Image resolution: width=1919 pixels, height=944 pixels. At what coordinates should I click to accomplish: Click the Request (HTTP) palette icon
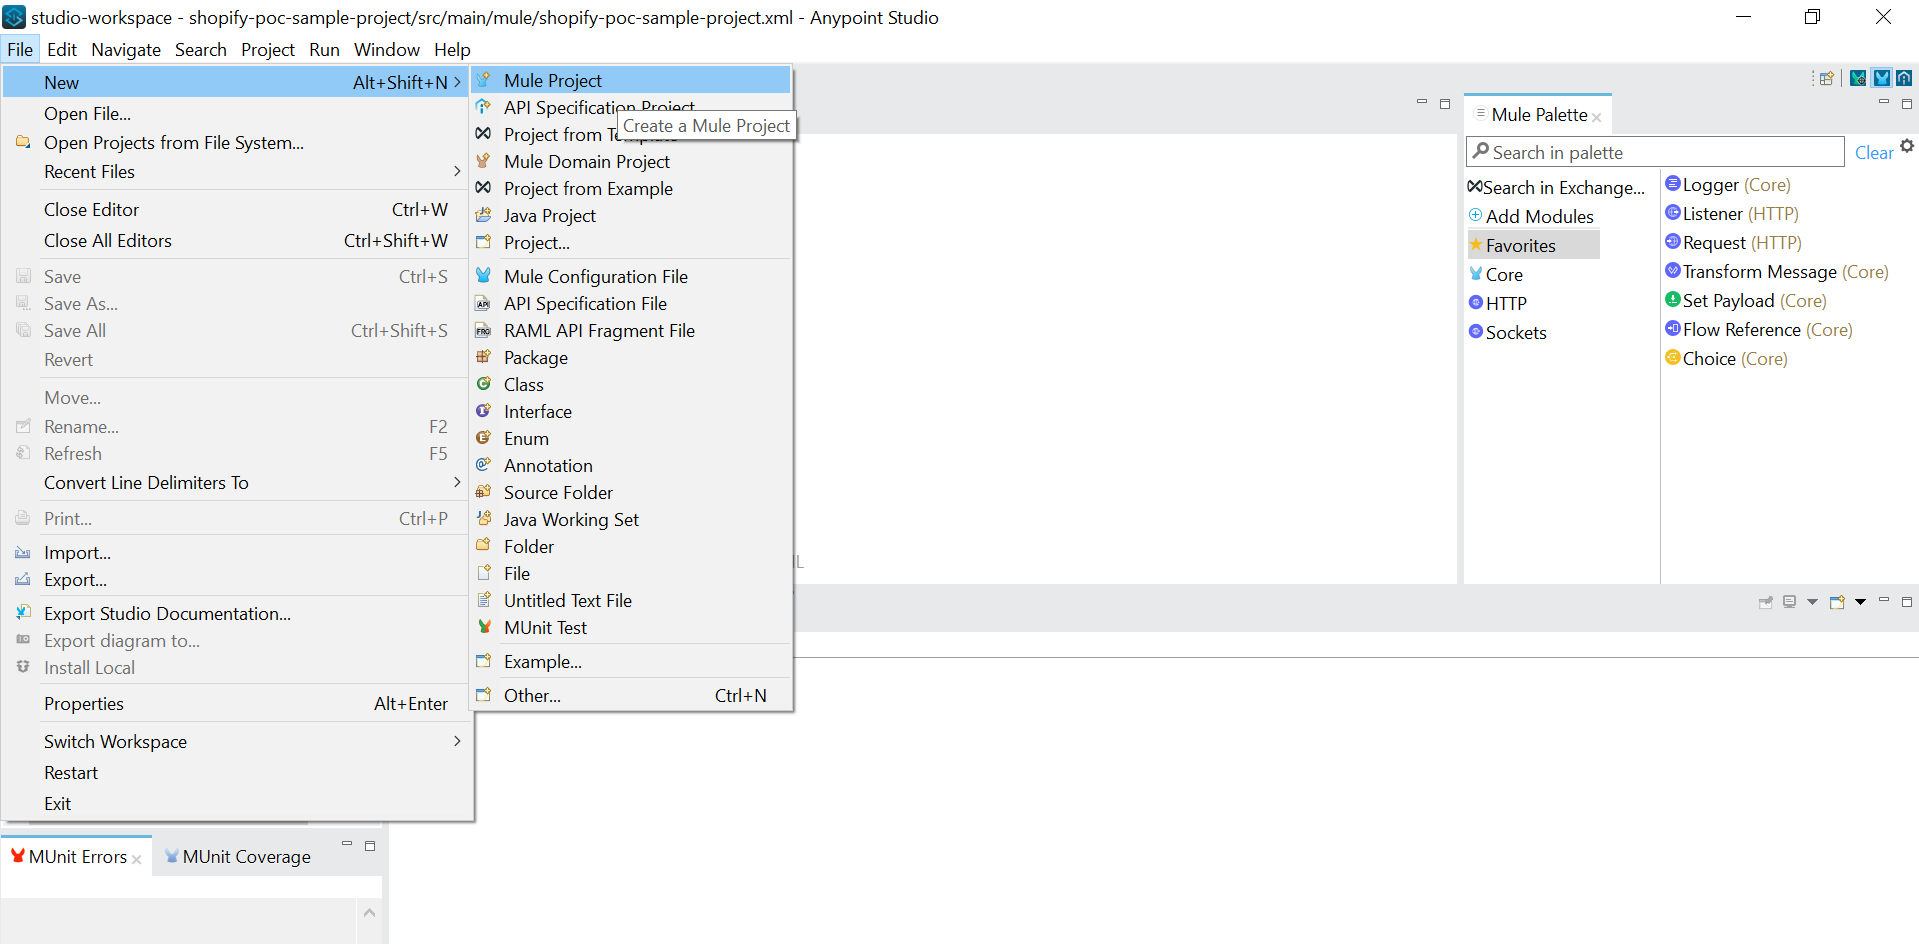pos(1673,242)
